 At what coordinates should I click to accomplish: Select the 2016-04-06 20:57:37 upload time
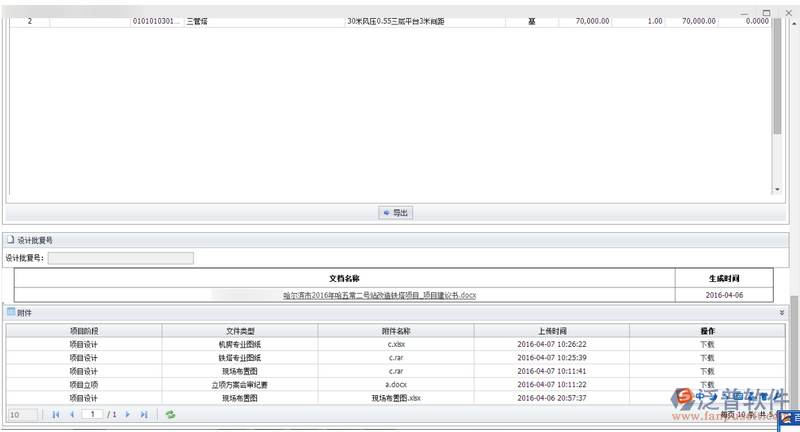[552, 398]
